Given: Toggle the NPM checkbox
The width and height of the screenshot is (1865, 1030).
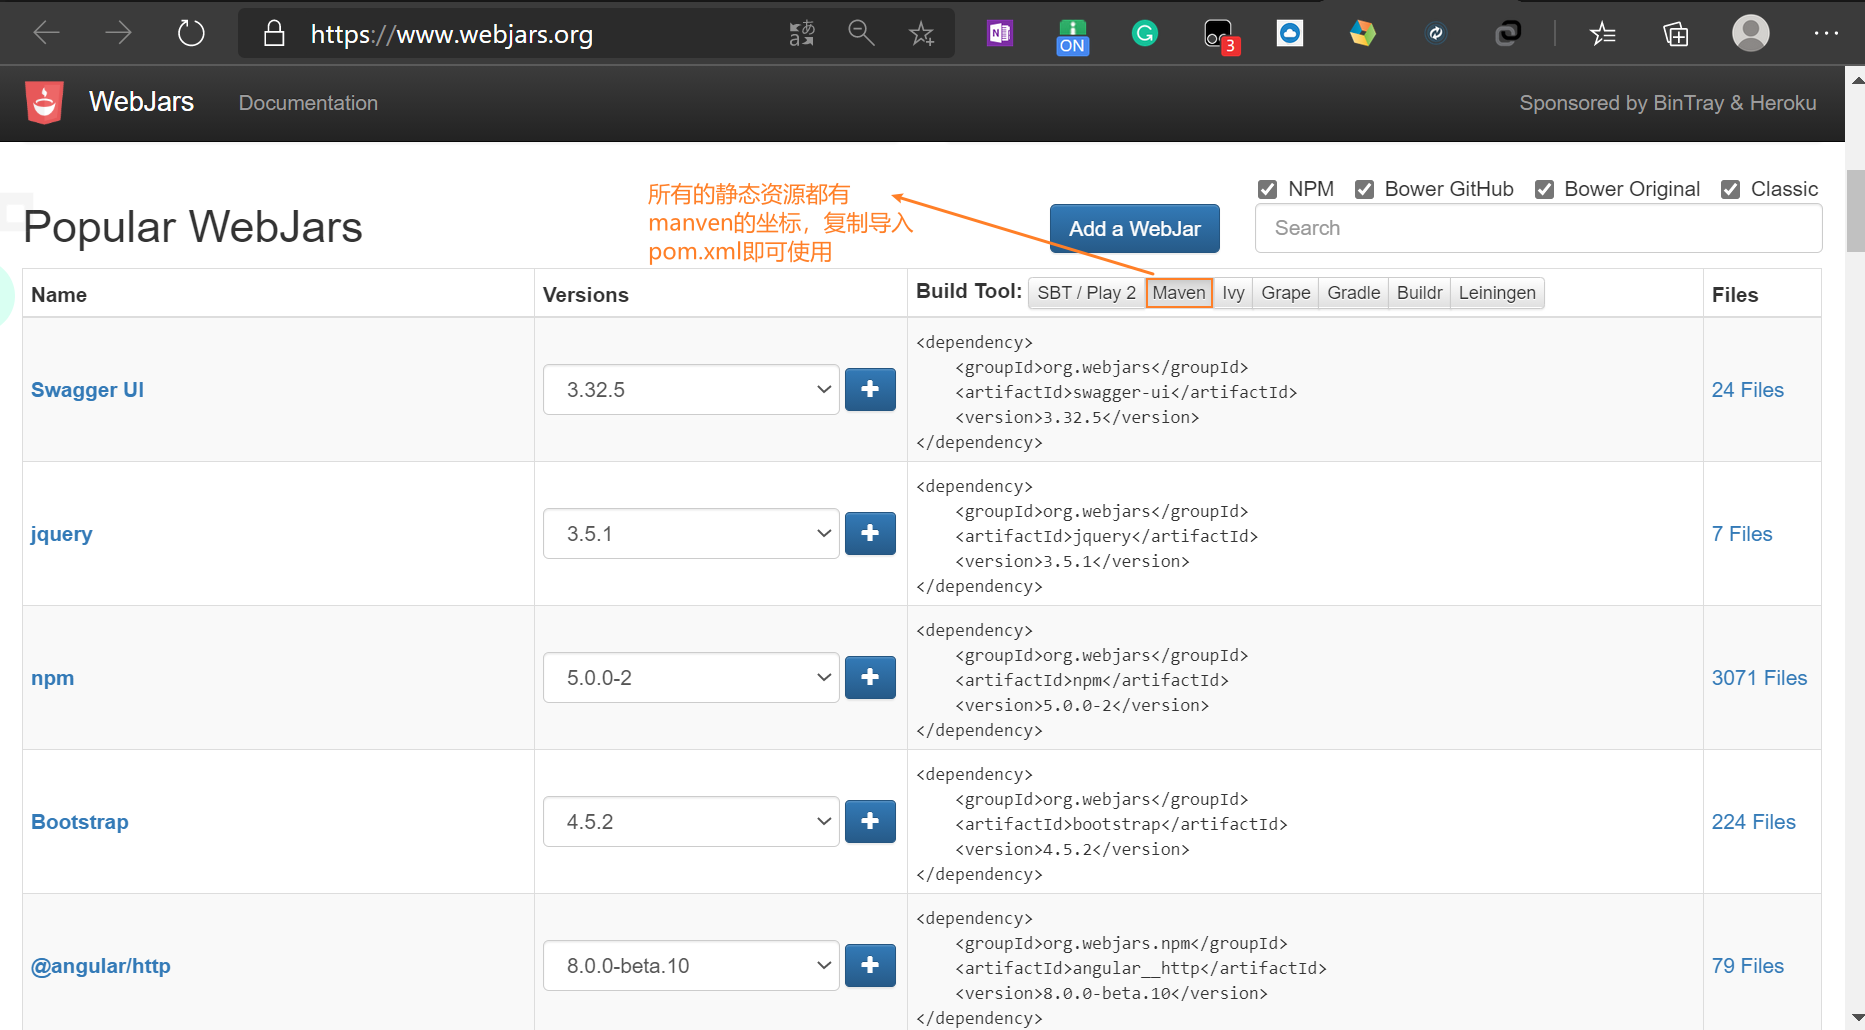Looking at the screenshot, I should [1267, 189].
